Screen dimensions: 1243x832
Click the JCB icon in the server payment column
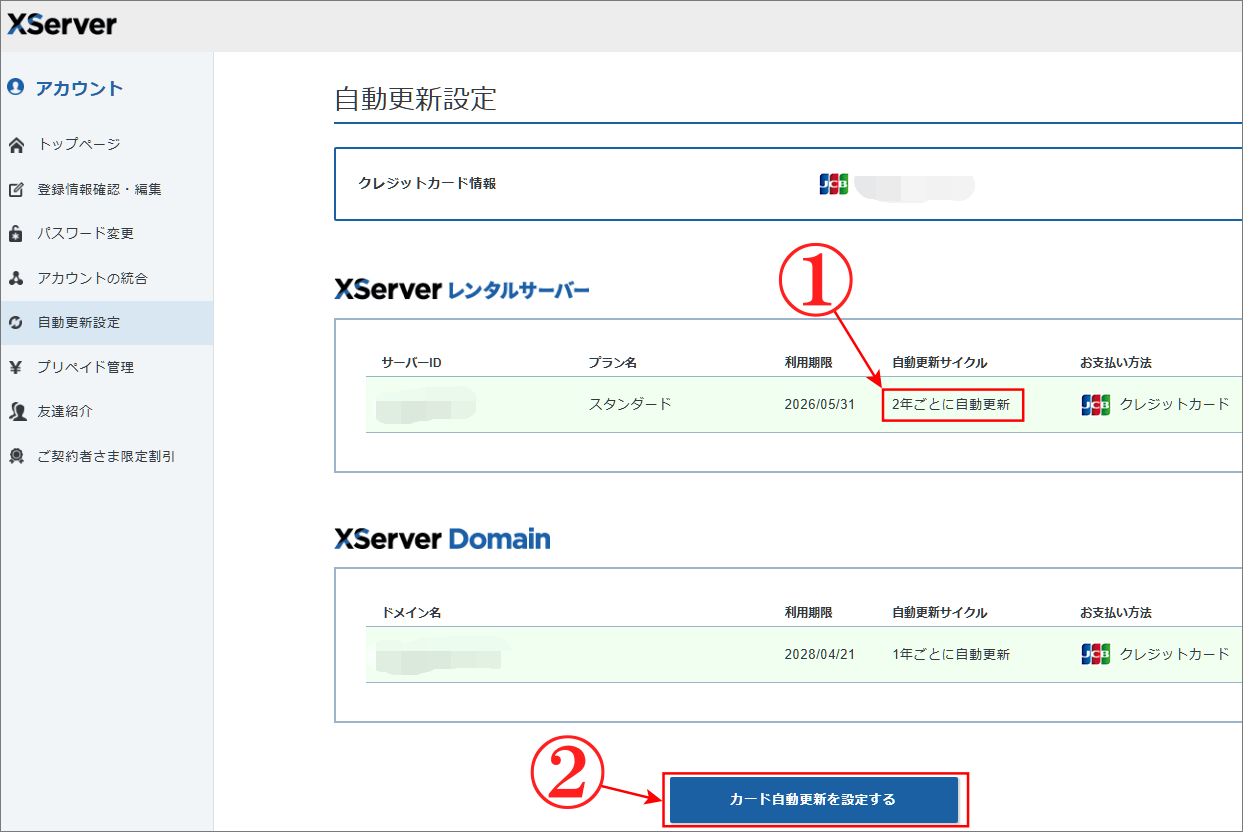click(x=1096, y=404)
